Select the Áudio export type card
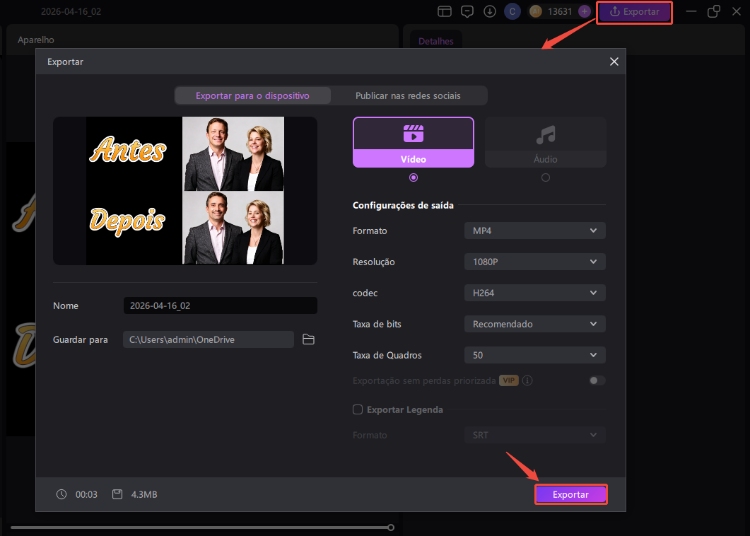 (545, 142)
